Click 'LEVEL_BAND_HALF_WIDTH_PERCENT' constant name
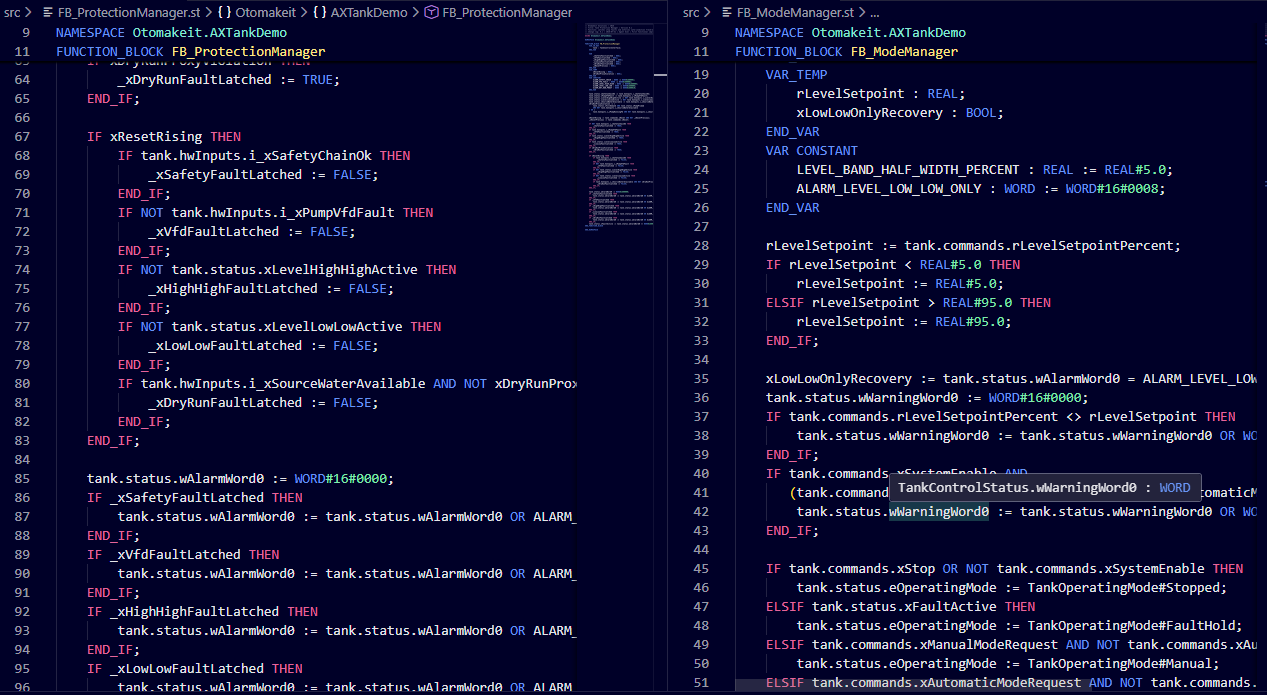The image size is (1267, 695). coord(908,169)
